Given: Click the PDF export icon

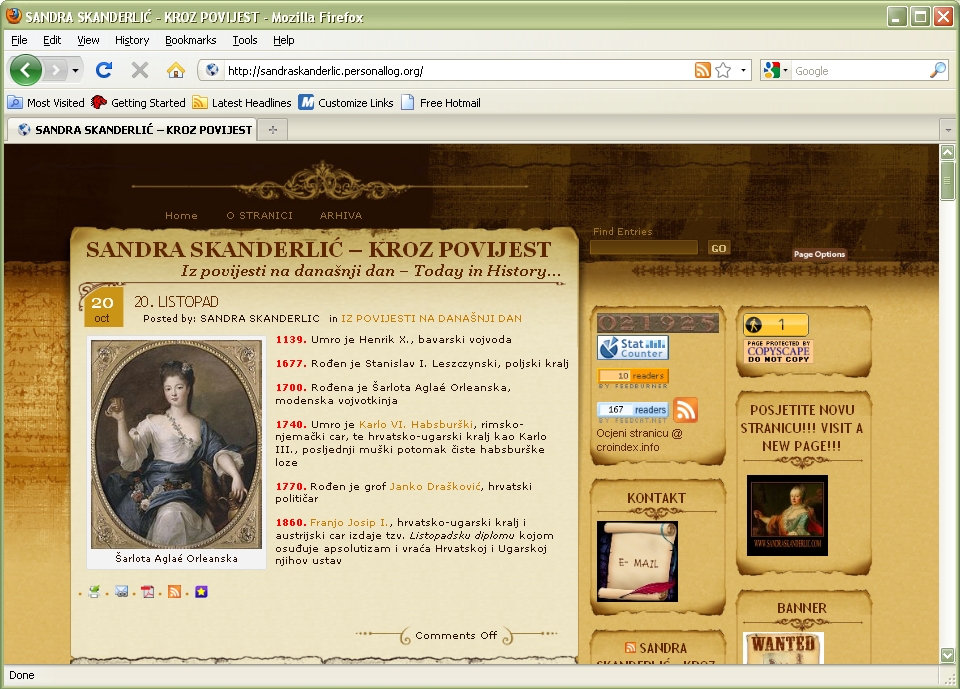Looking at the screenshot, I should (148, 592).
